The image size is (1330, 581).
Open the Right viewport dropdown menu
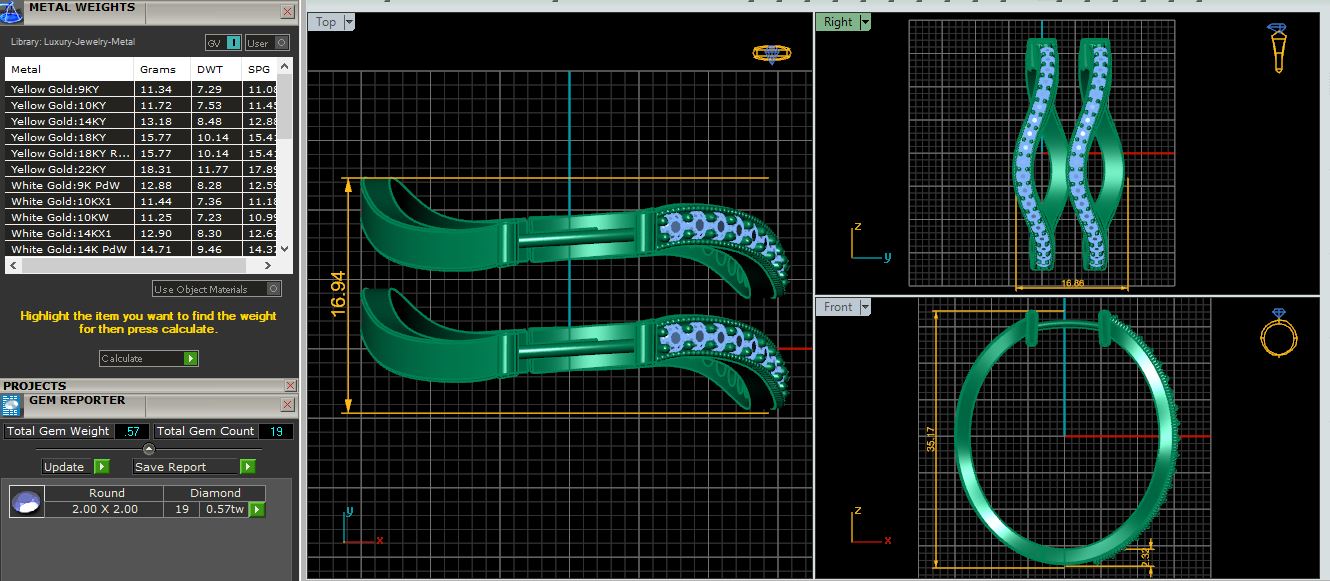pyautogui.click(x=865, y=22)
